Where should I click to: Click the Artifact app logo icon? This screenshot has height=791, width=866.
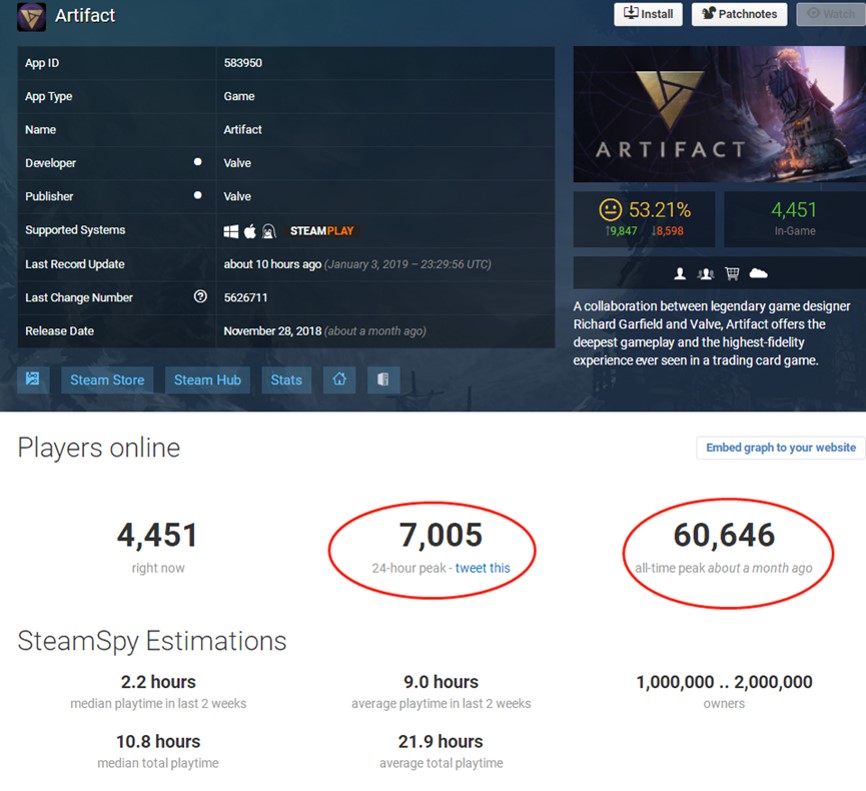[31, 17]
